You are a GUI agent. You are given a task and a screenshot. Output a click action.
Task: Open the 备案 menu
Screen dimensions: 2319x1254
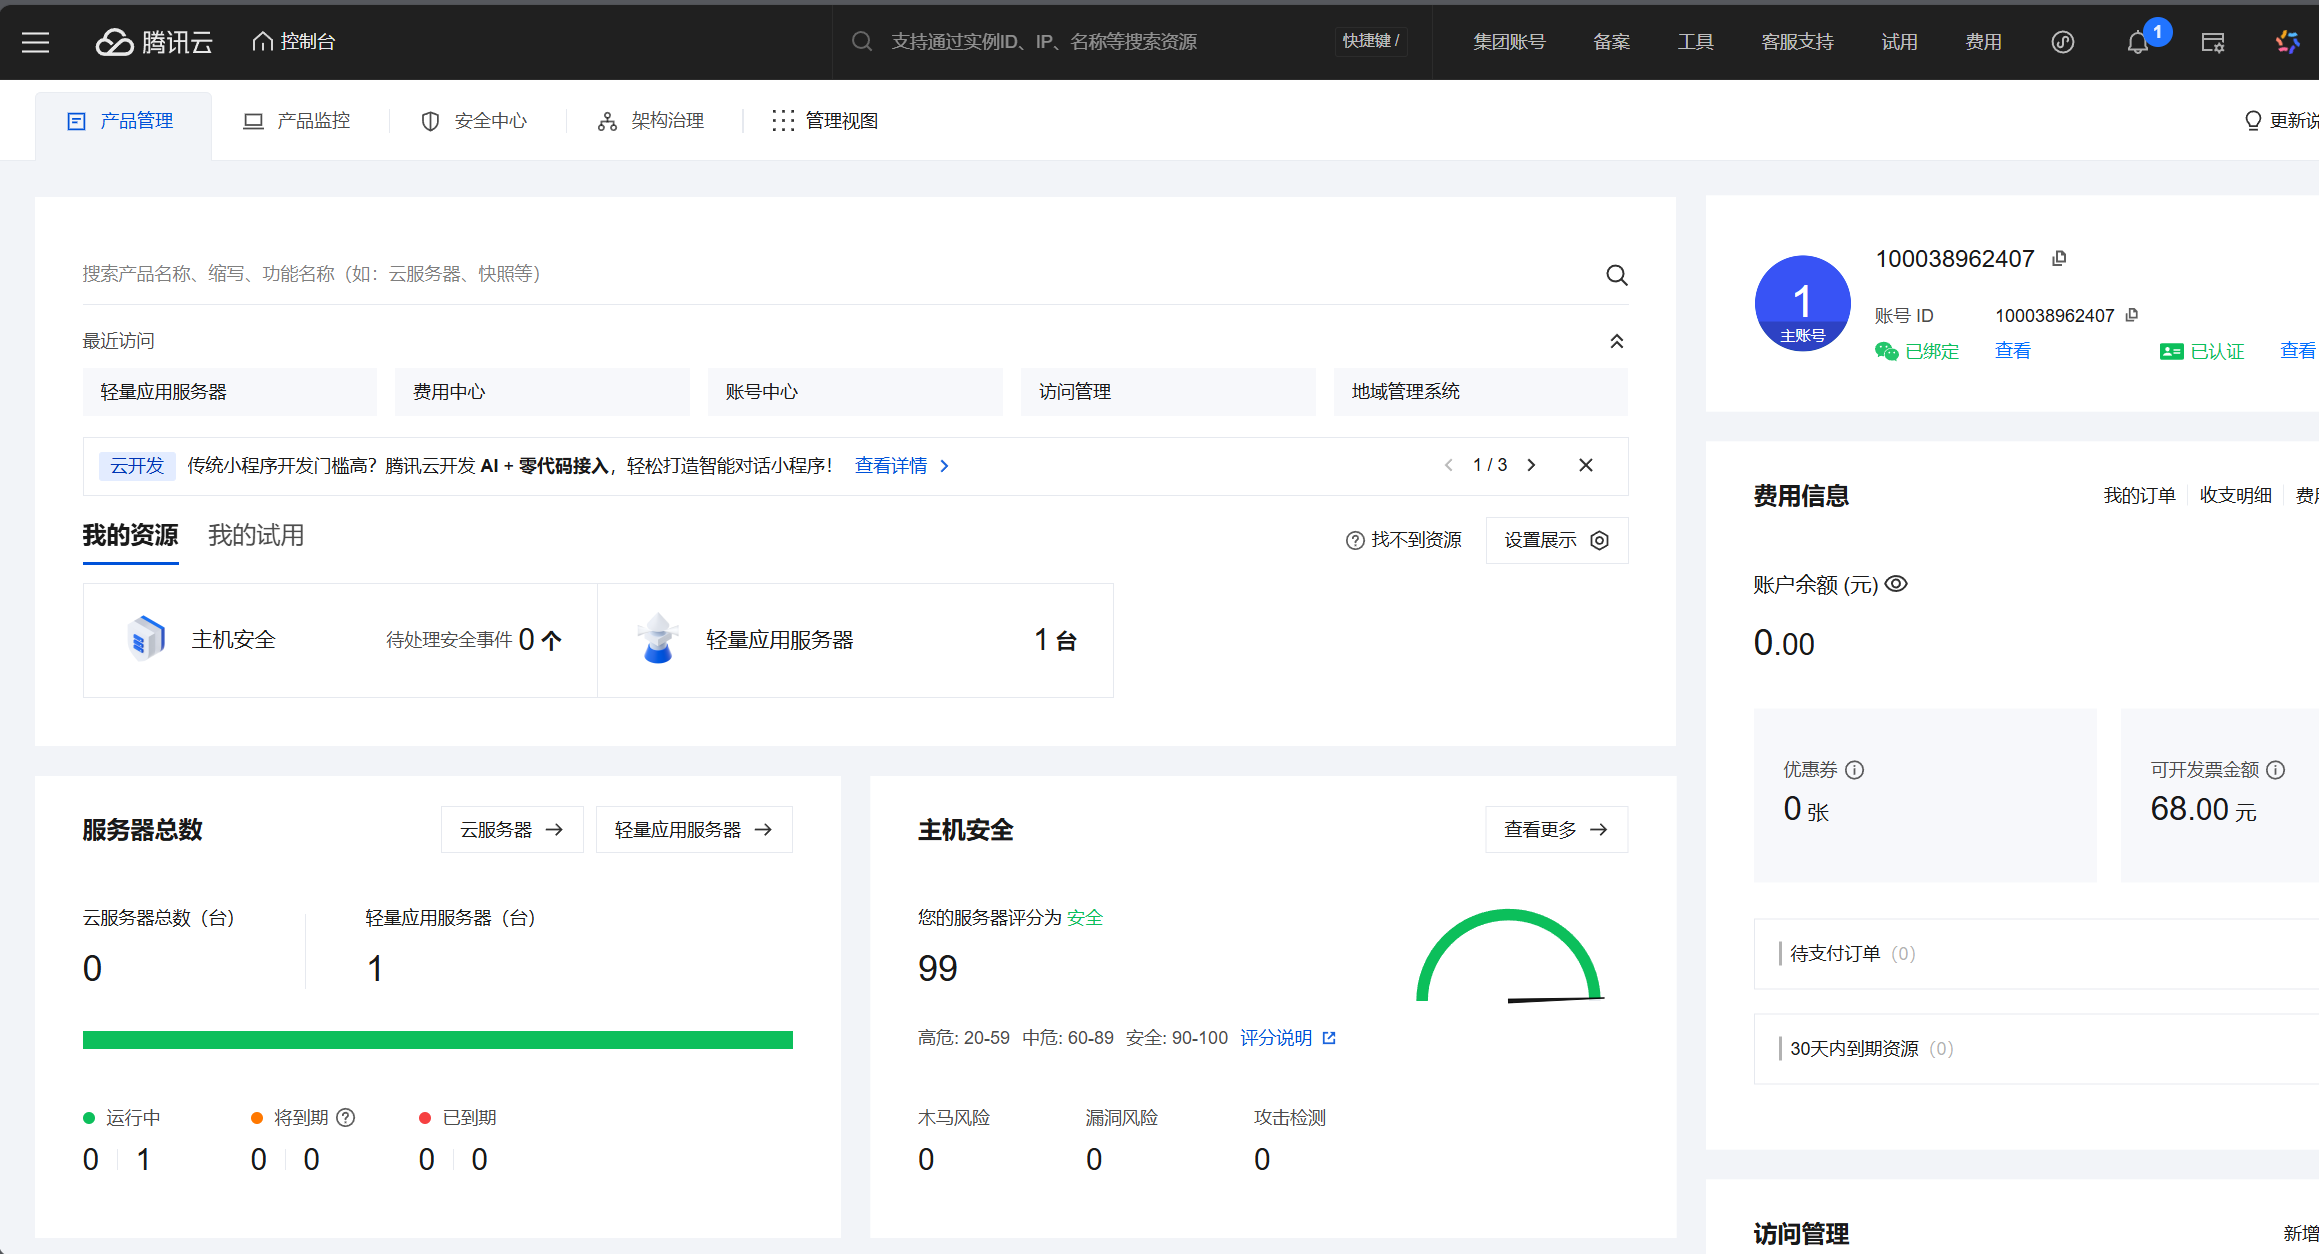[x=1611, y=42]
